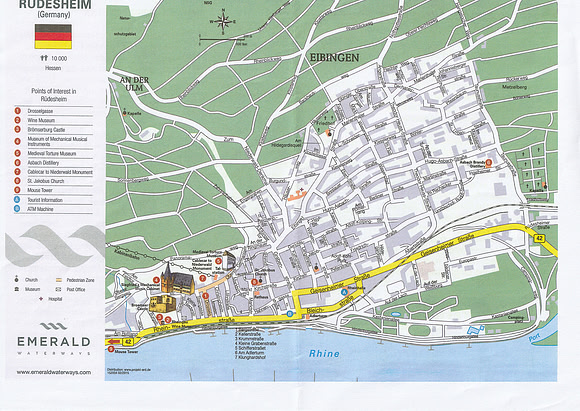Click the EIBINGEN district label

pos(334,58)
